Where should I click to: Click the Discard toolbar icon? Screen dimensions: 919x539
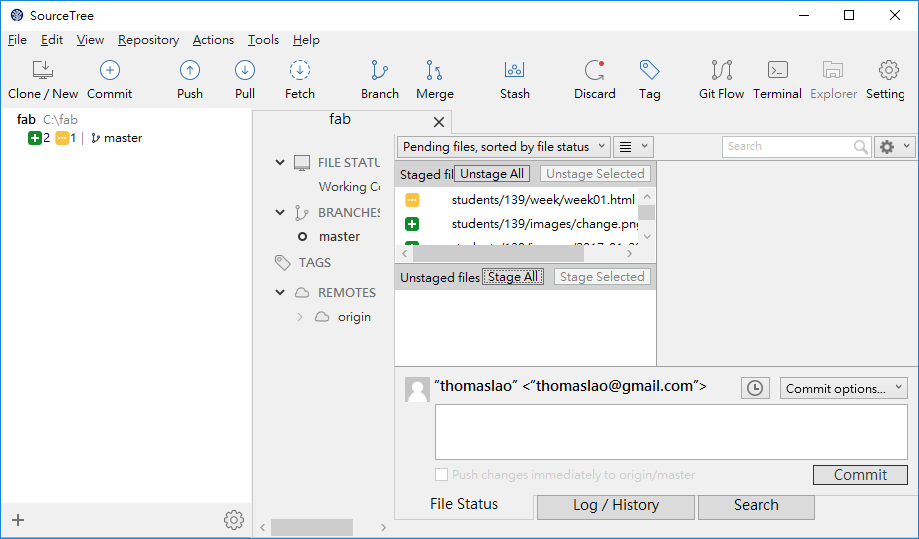tap(594, 70)
